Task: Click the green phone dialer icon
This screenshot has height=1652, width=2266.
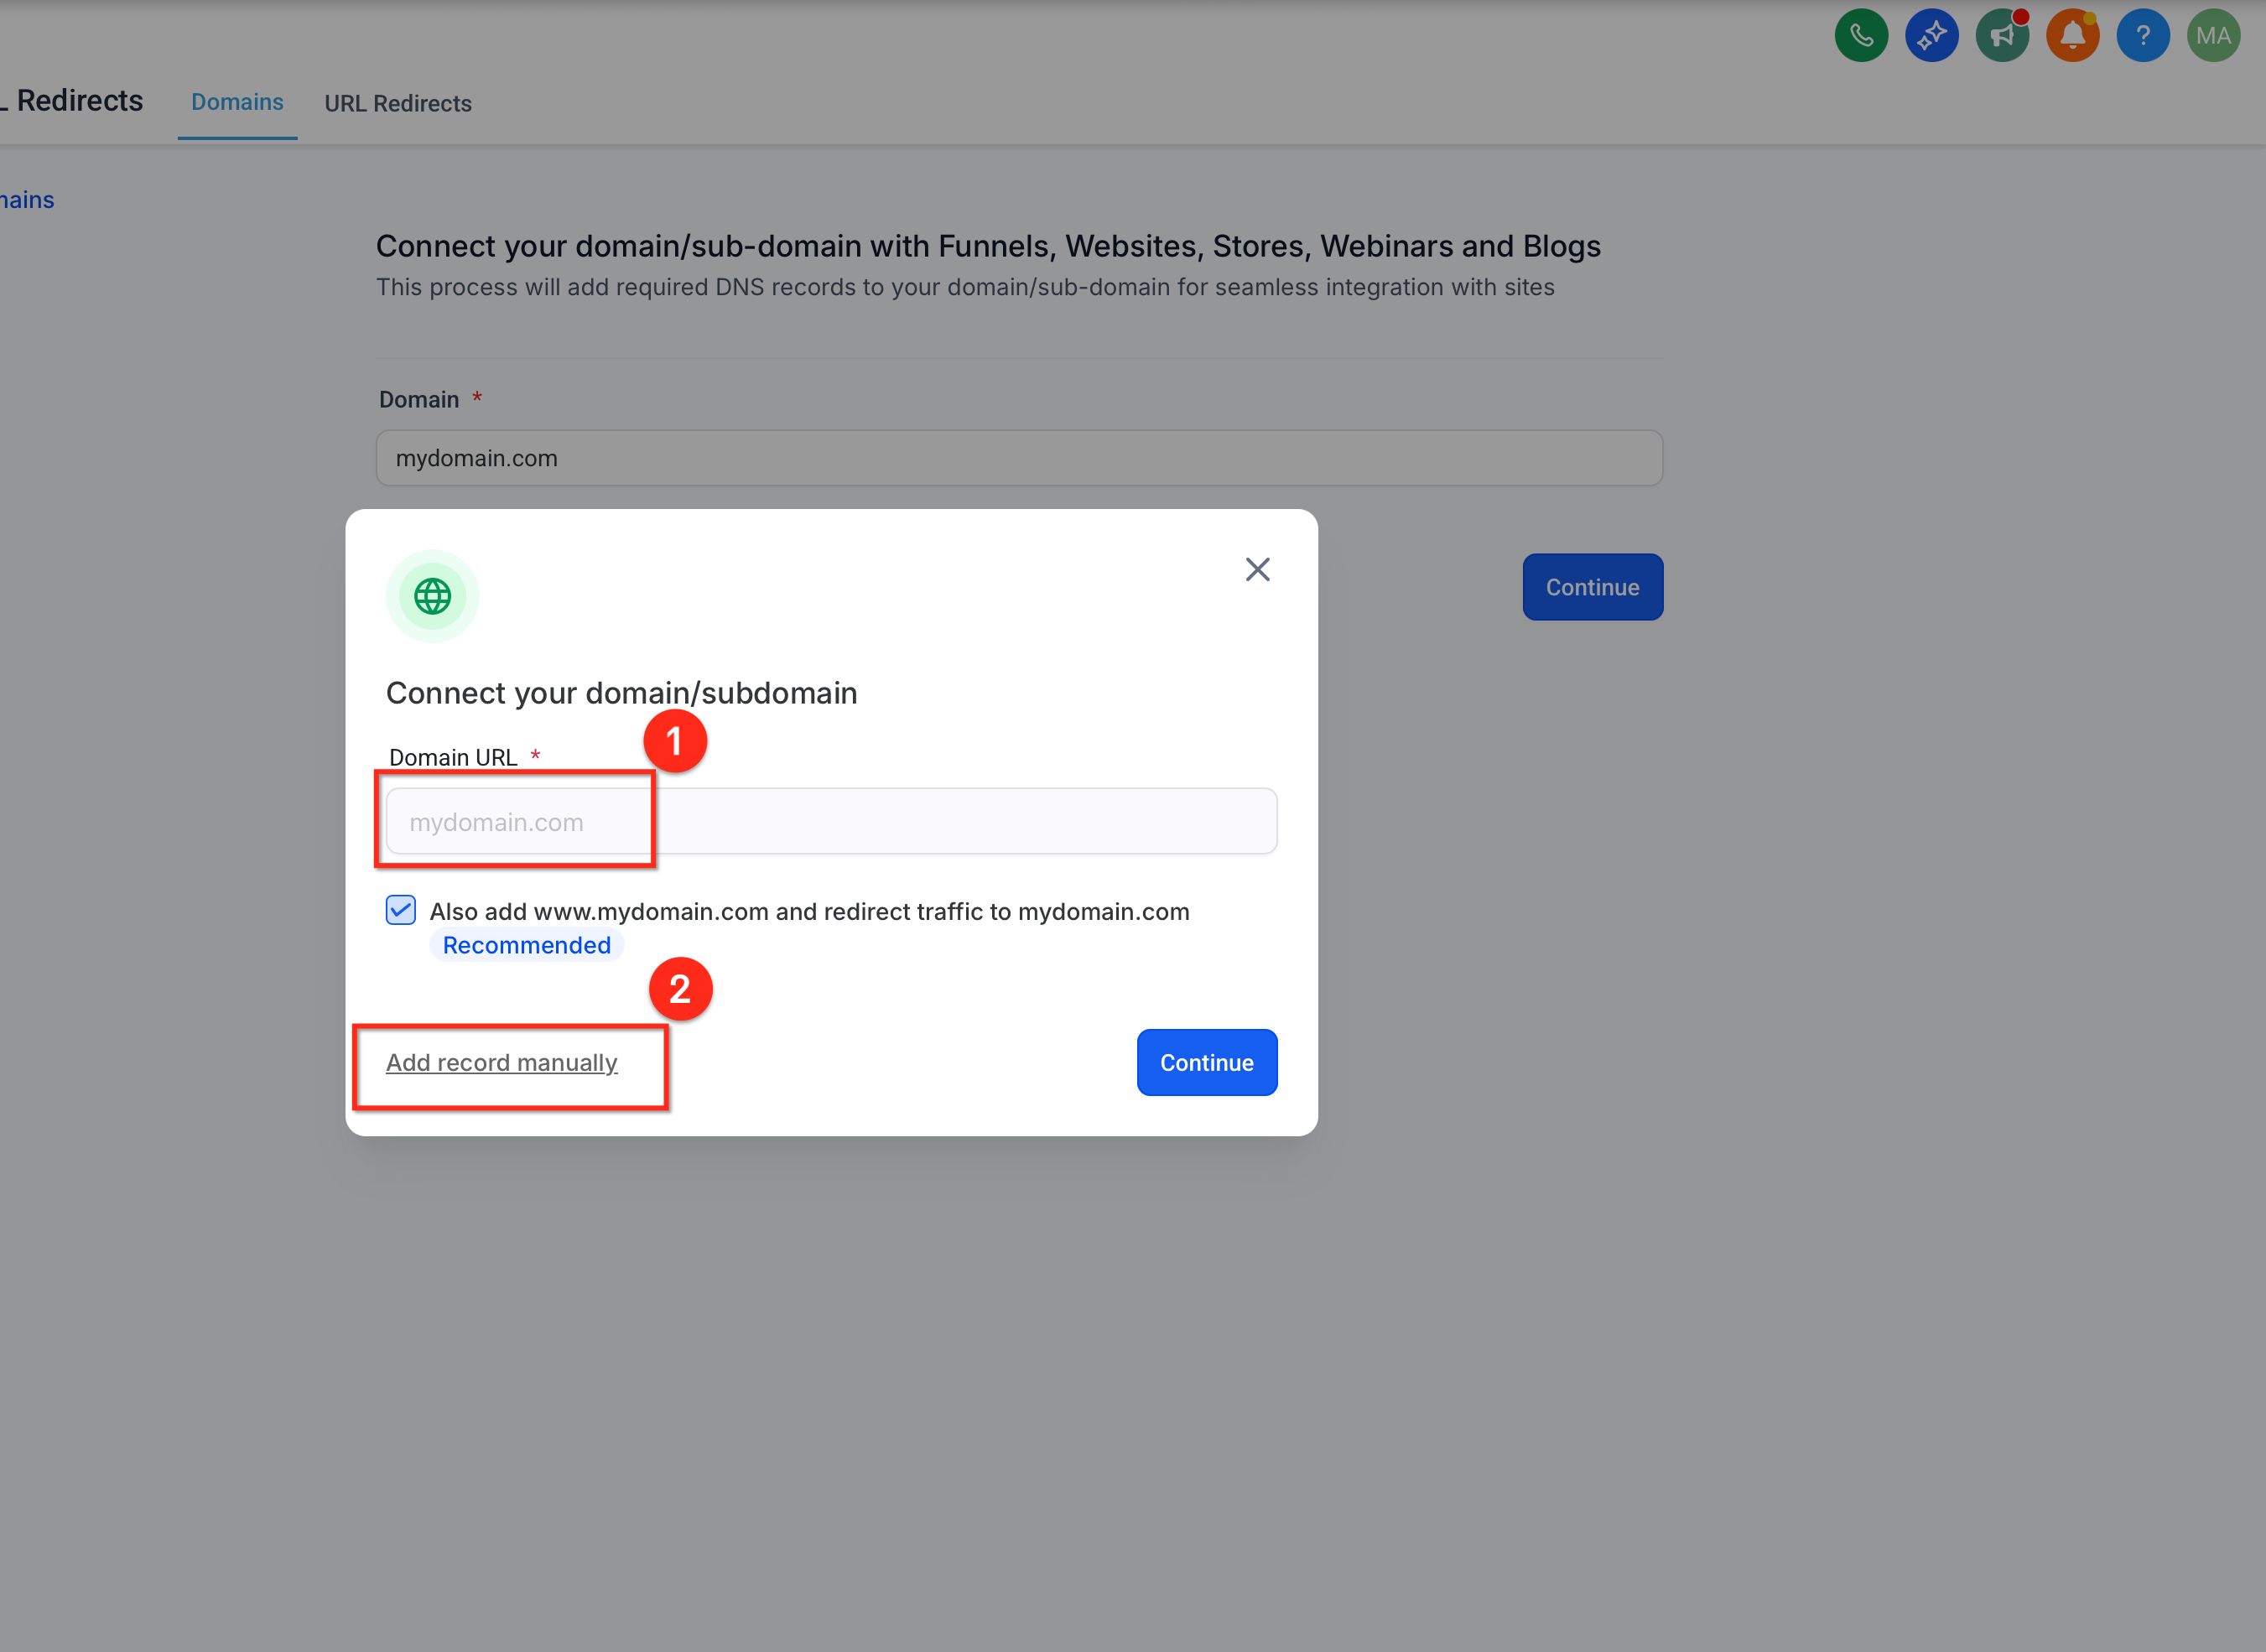Action: click(x=1861, y=36)
